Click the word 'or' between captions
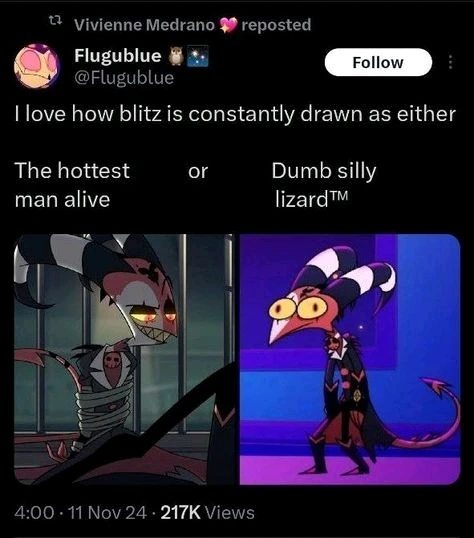 (198, 171)
